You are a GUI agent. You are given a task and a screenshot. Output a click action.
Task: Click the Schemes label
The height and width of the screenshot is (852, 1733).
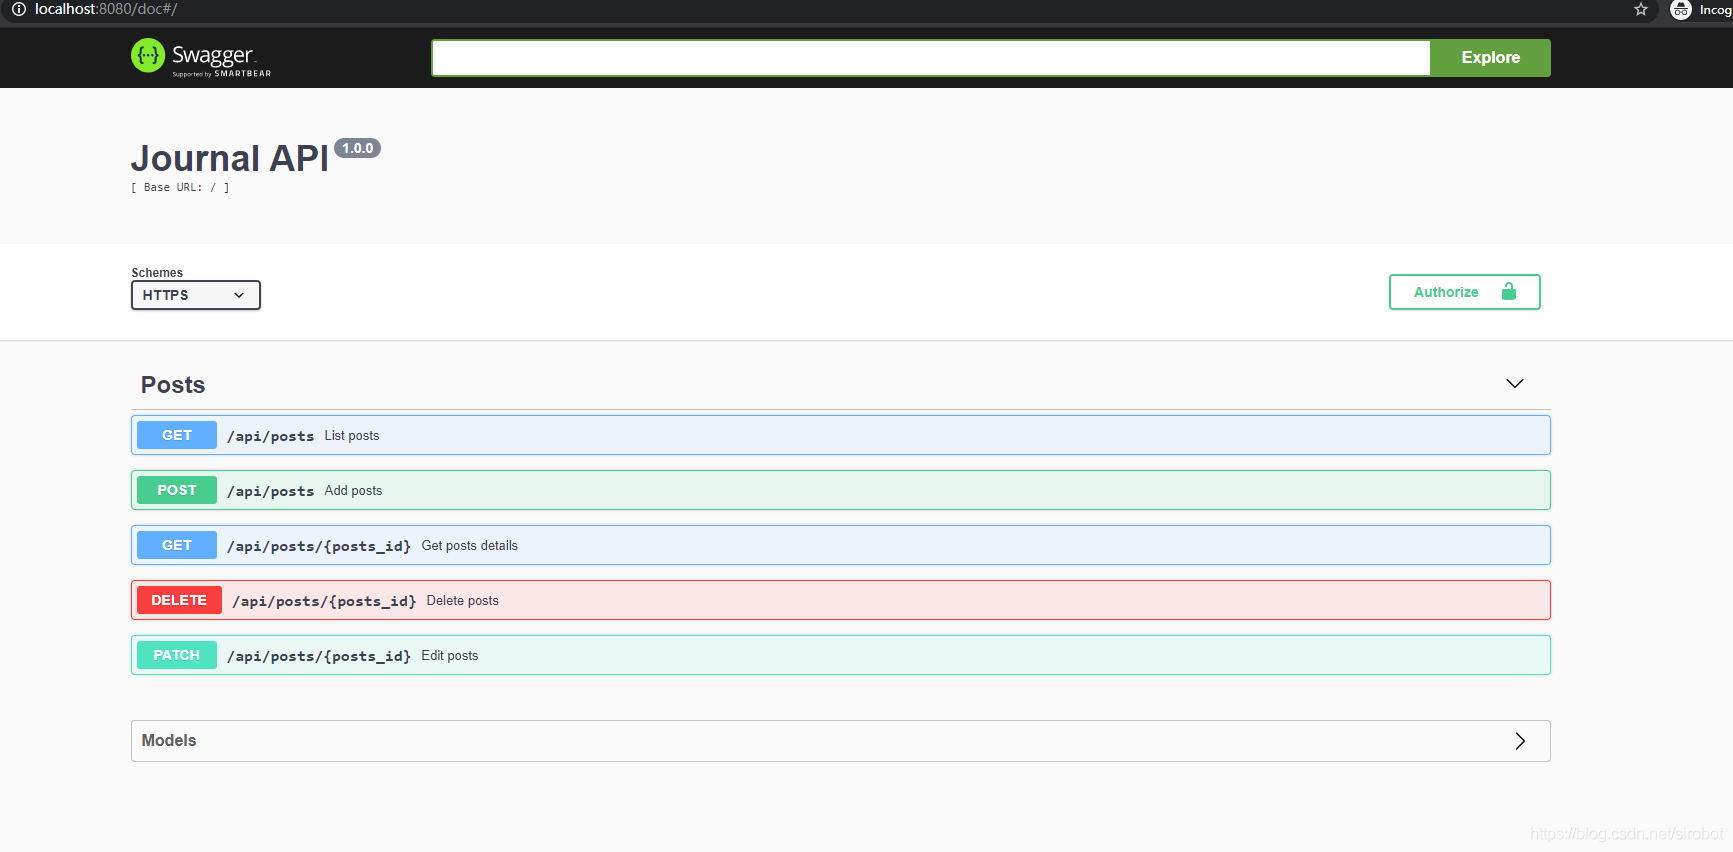[157, 273]
